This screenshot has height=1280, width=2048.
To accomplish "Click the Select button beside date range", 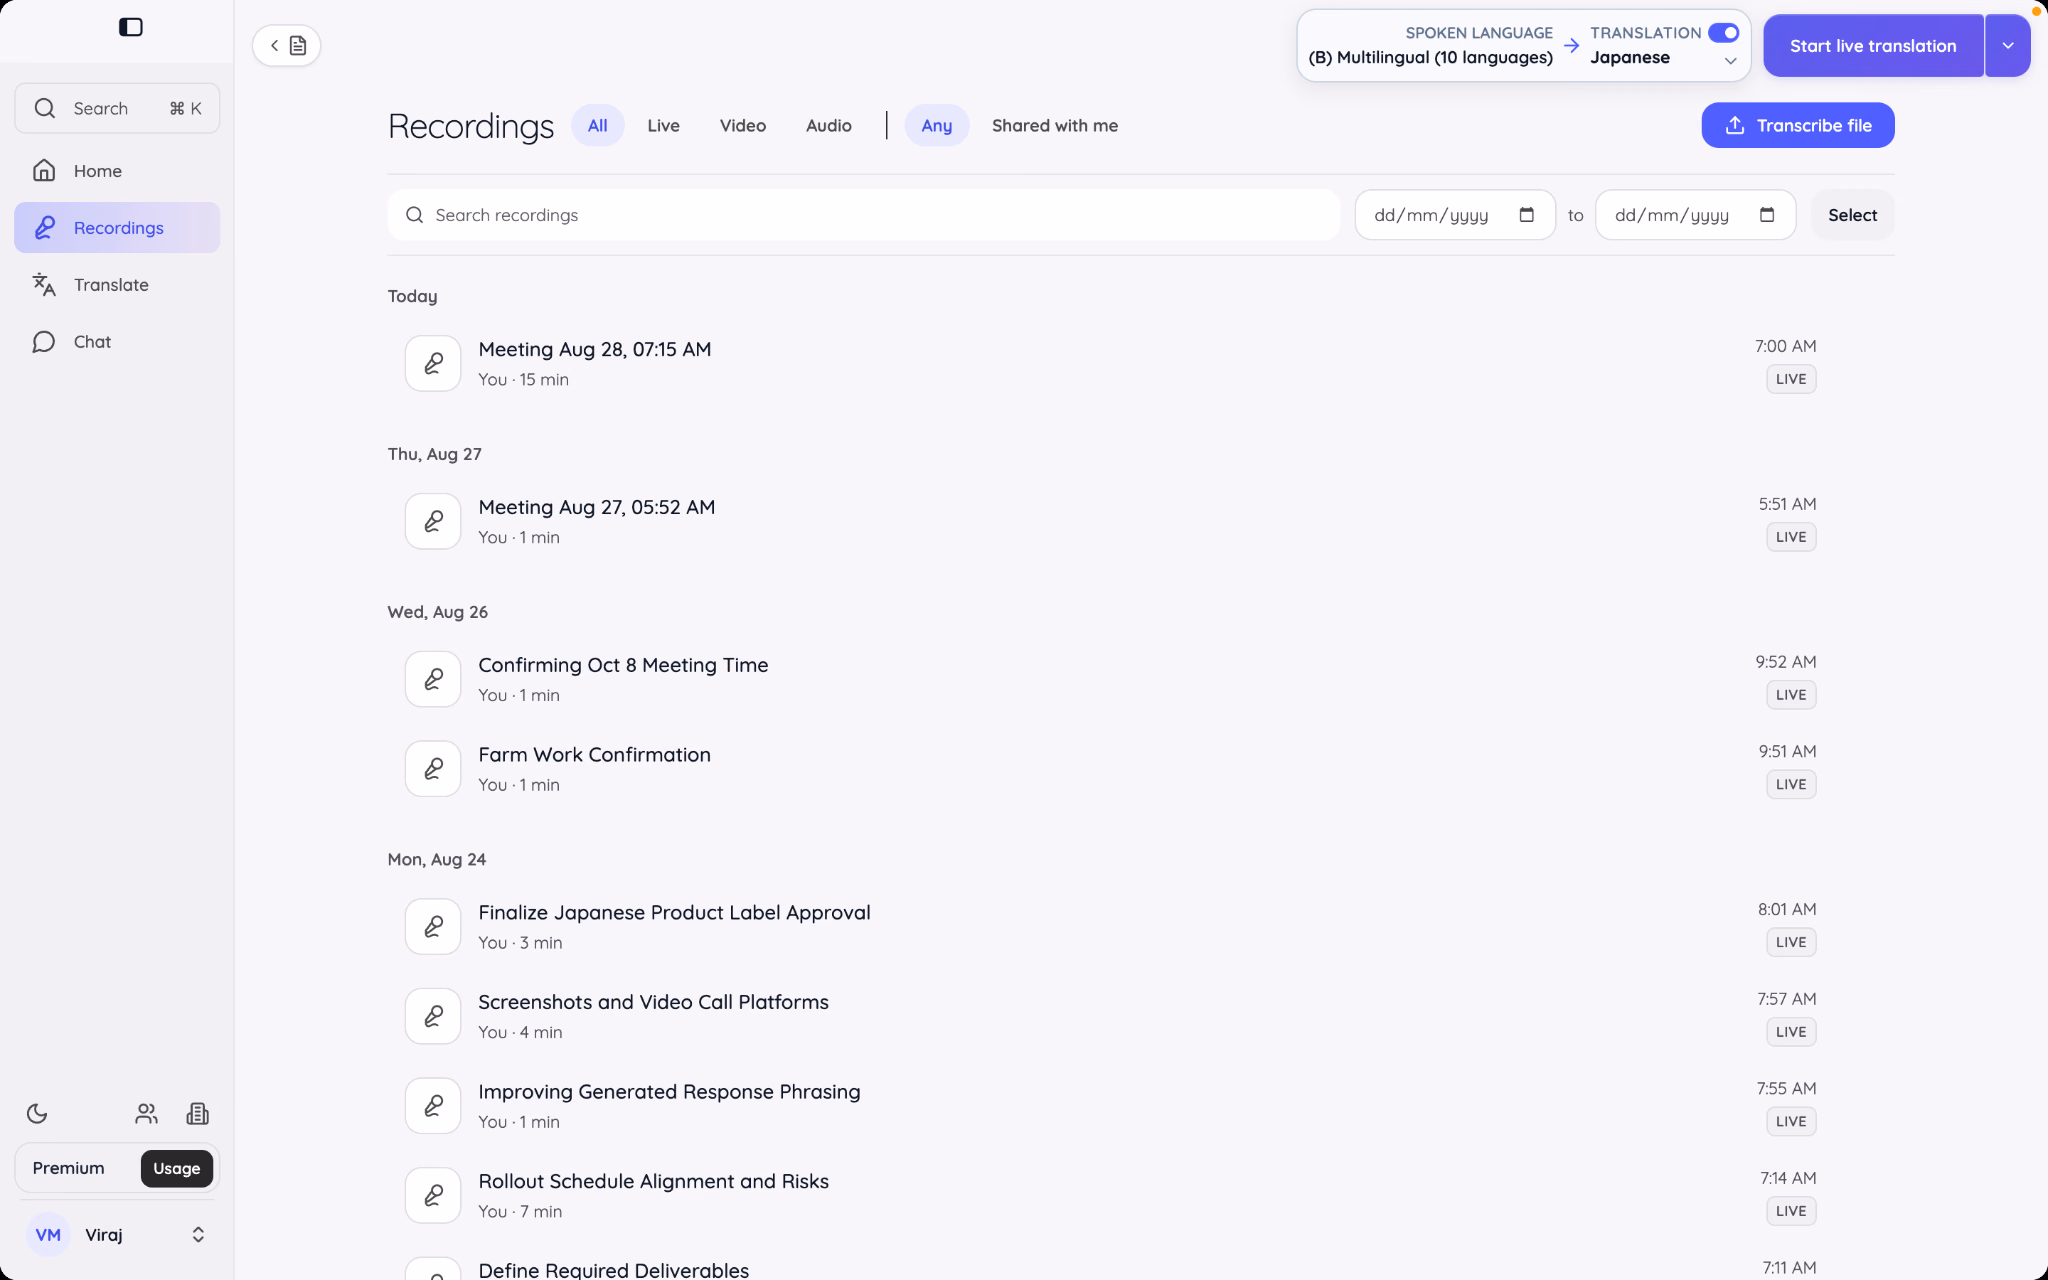I will click(1853, 215).
